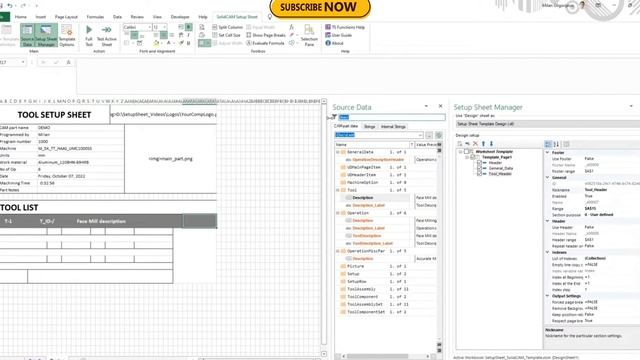Collapse the OperationMiscPar tree node
Image resolution: width=640 pixels, height=360 pixels.
tap(338, 251)
